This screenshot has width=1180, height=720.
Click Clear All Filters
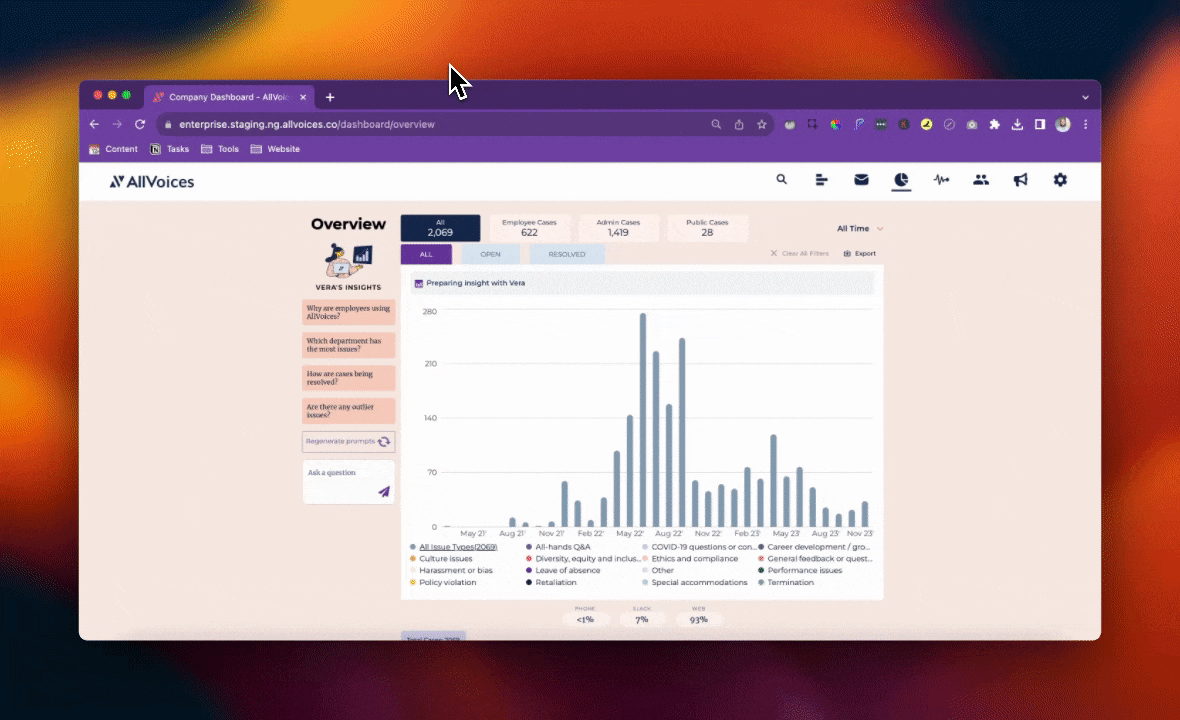pyautogui.click(x=799, y=254)
